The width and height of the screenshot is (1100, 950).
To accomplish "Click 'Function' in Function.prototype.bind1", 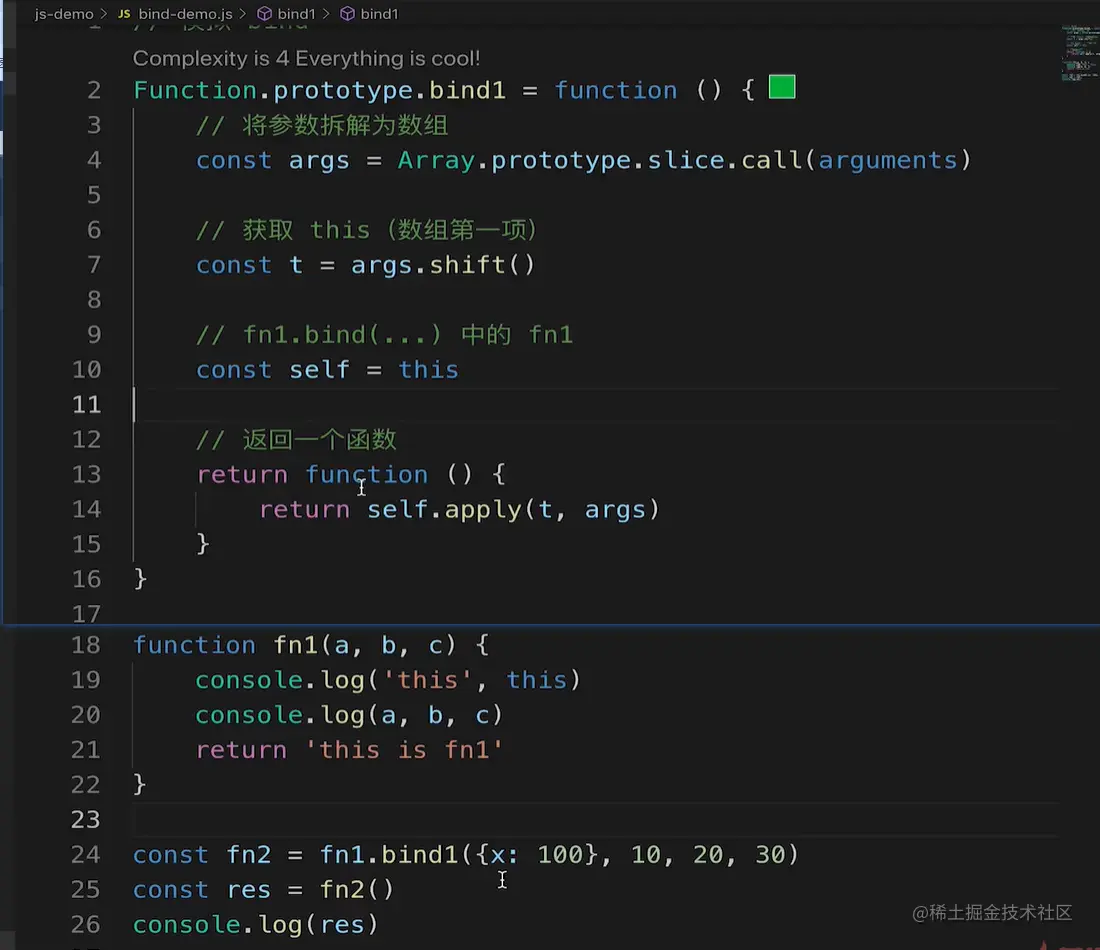I will coord(195,91).
